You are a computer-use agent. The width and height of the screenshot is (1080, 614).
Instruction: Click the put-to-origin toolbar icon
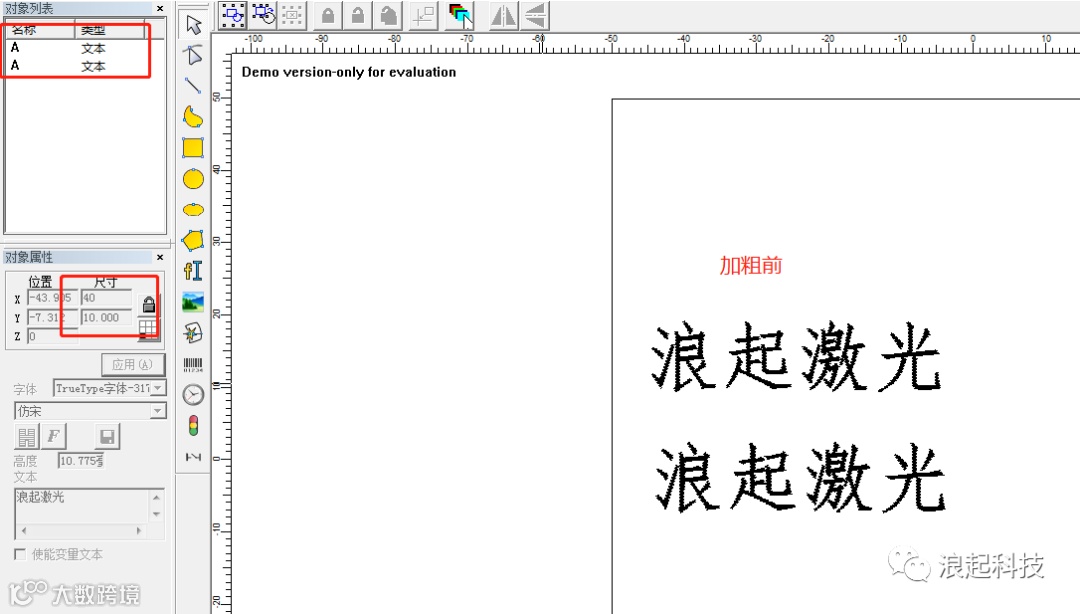pyautogui.click(x=423, y=15)
